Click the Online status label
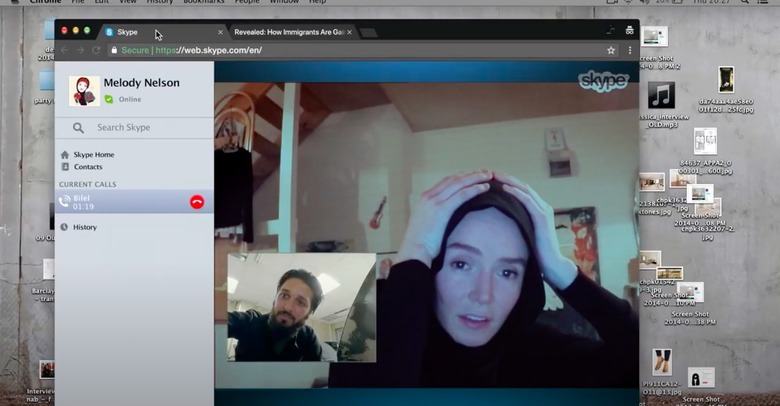Screen dimensions: 780x406 coord(130,100)
